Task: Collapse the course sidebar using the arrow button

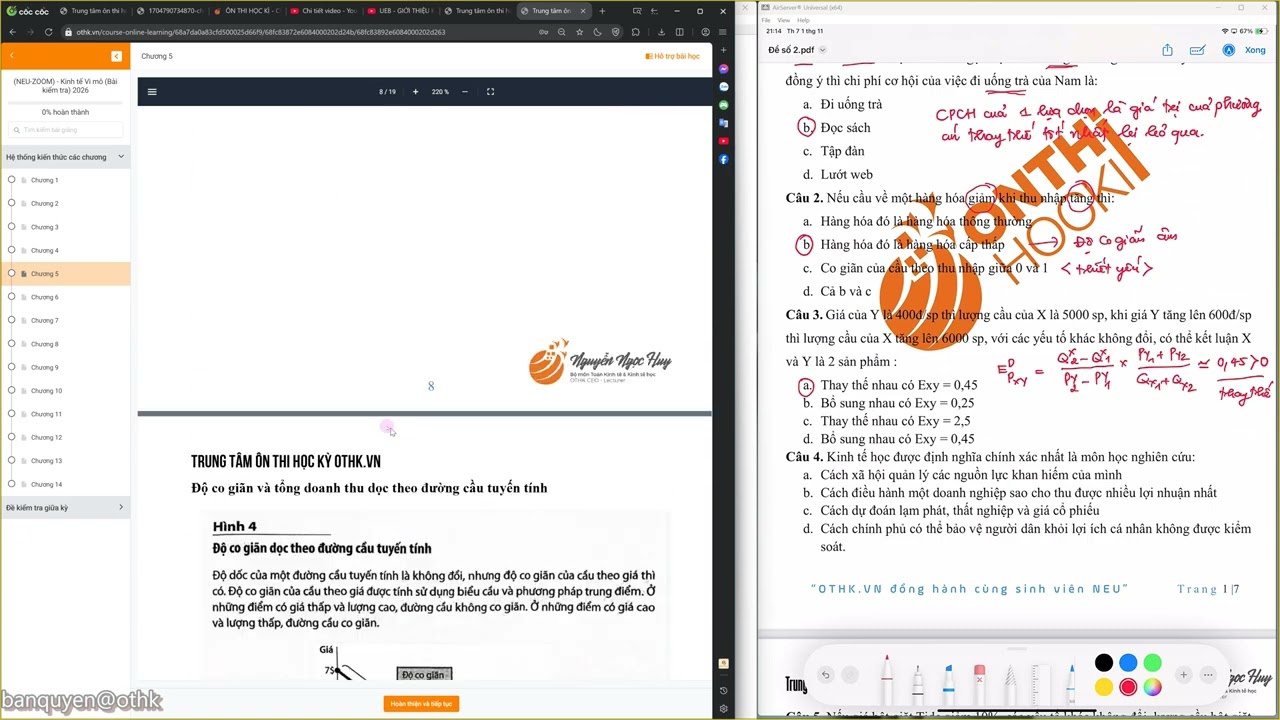Action: (116, 56)
